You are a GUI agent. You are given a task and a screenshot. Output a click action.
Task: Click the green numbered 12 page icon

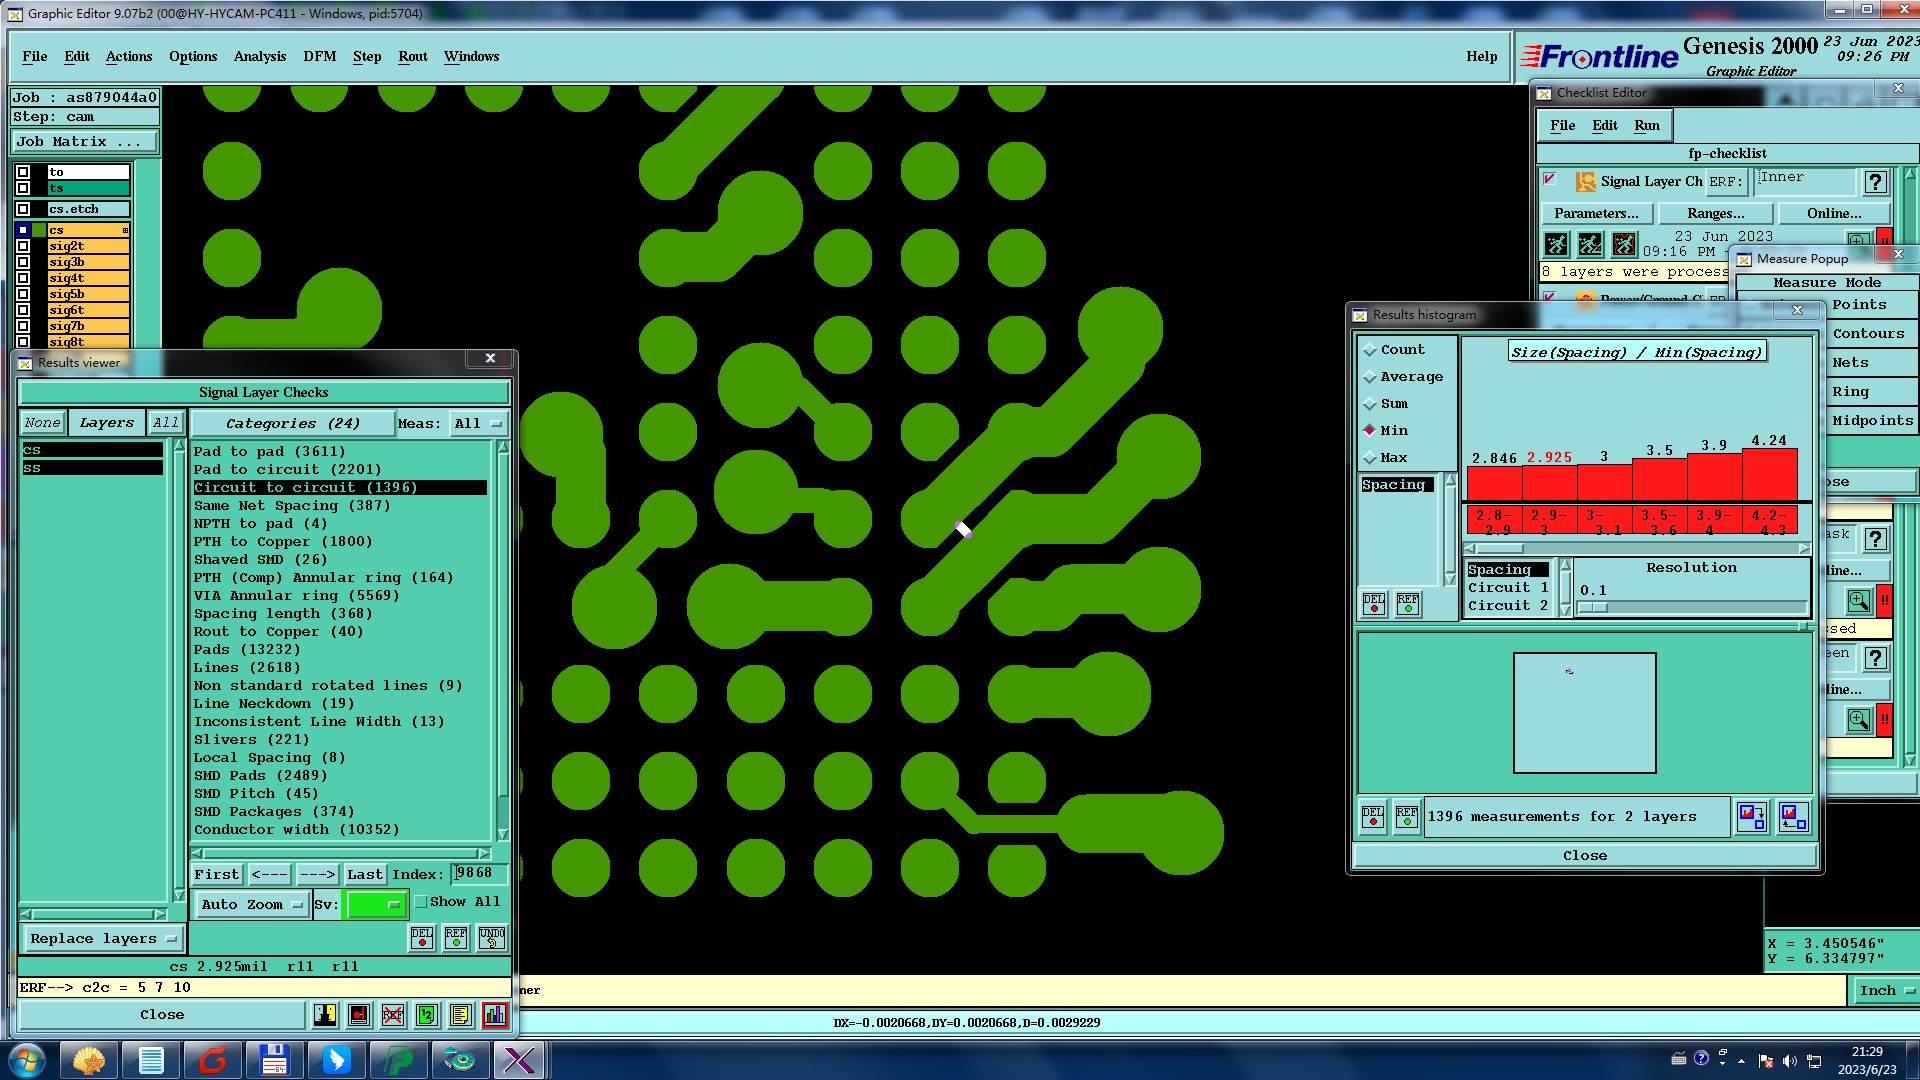(427, 1015)
